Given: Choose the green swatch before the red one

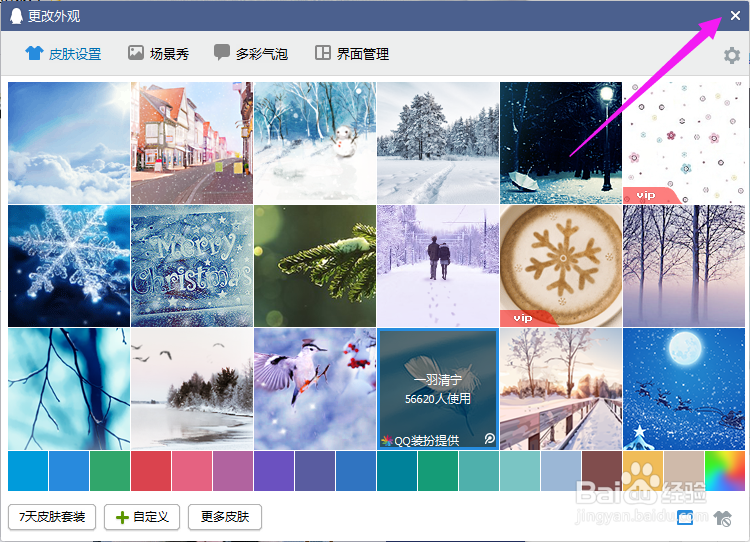Looking at the screenshot, I should tap(110, 471).
